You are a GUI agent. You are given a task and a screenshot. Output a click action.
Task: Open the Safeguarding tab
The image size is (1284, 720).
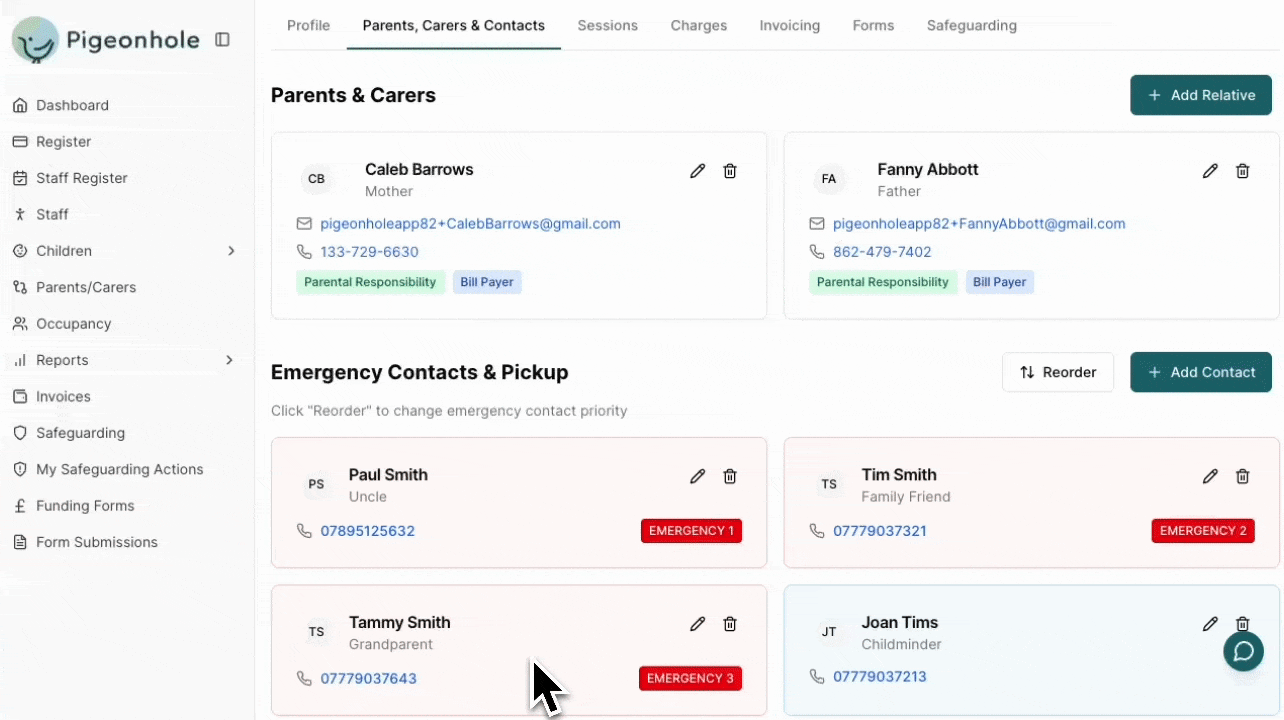tap(971, 26)
